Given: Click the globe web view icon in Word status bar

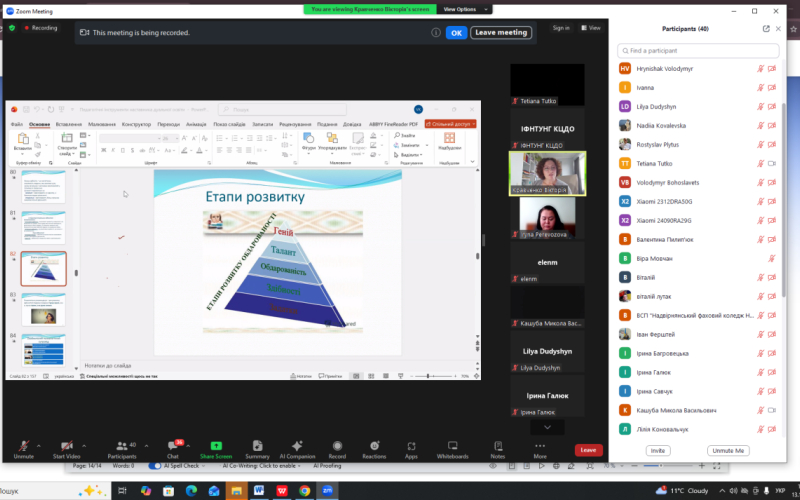Looking at the screenshot, I should coord(556,466).
